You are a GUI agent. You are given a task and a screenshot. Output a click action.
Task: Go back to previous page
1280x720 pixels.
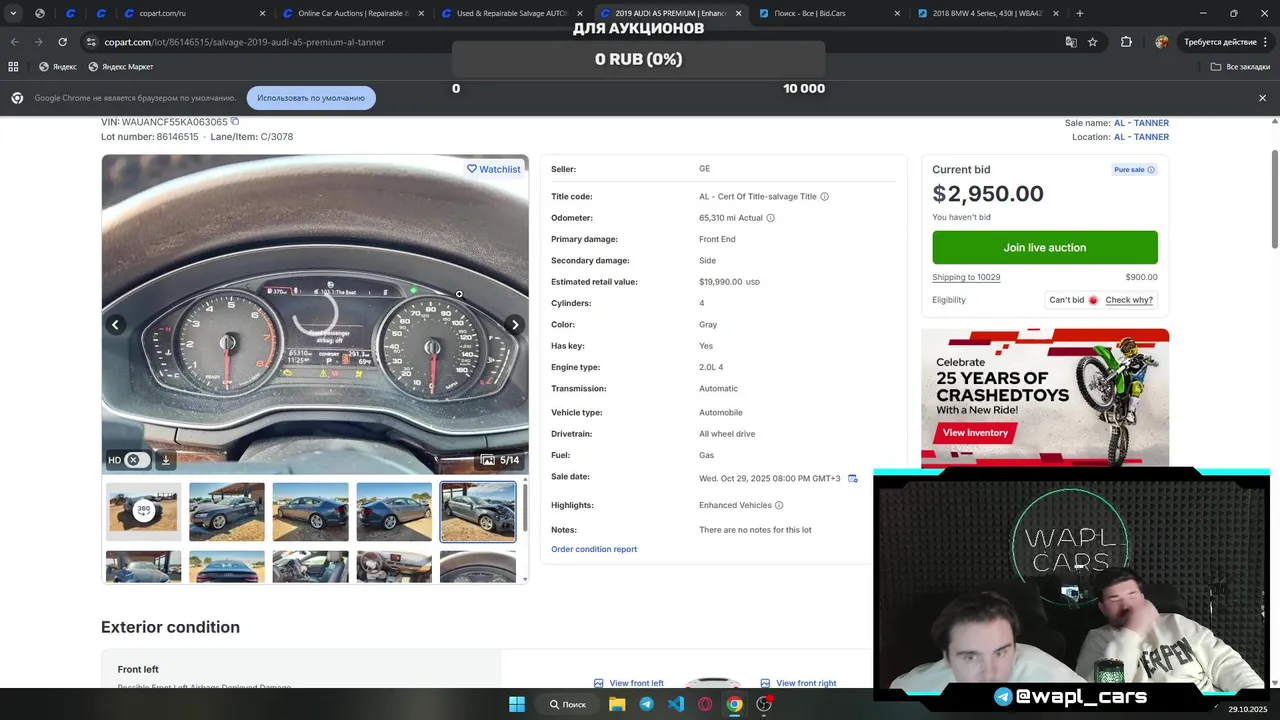click(14, 42)
